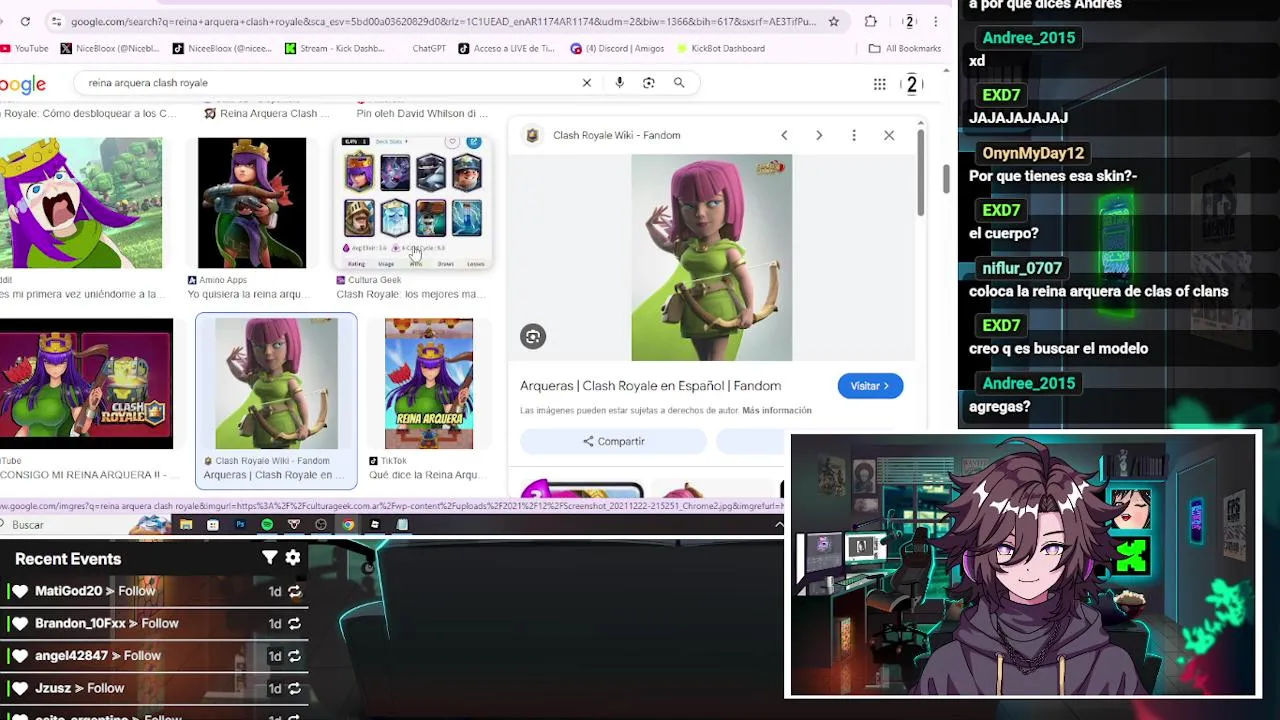
Task: Open Google Lens image search icon
Action: tap(649, 83)
